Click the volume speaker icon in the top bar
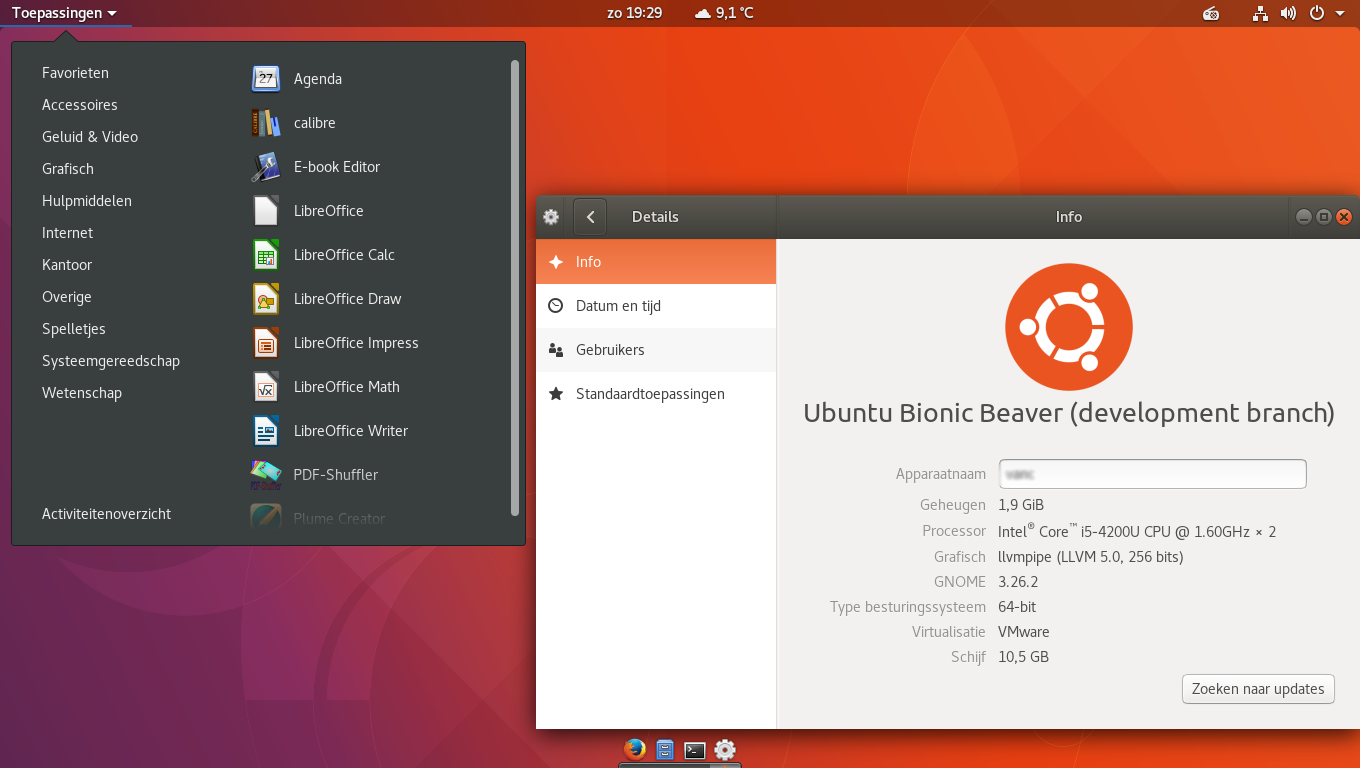Image resolution: width=1360 pixels, height=768 pixels. pyautogui.click(x=1288, y=13)
